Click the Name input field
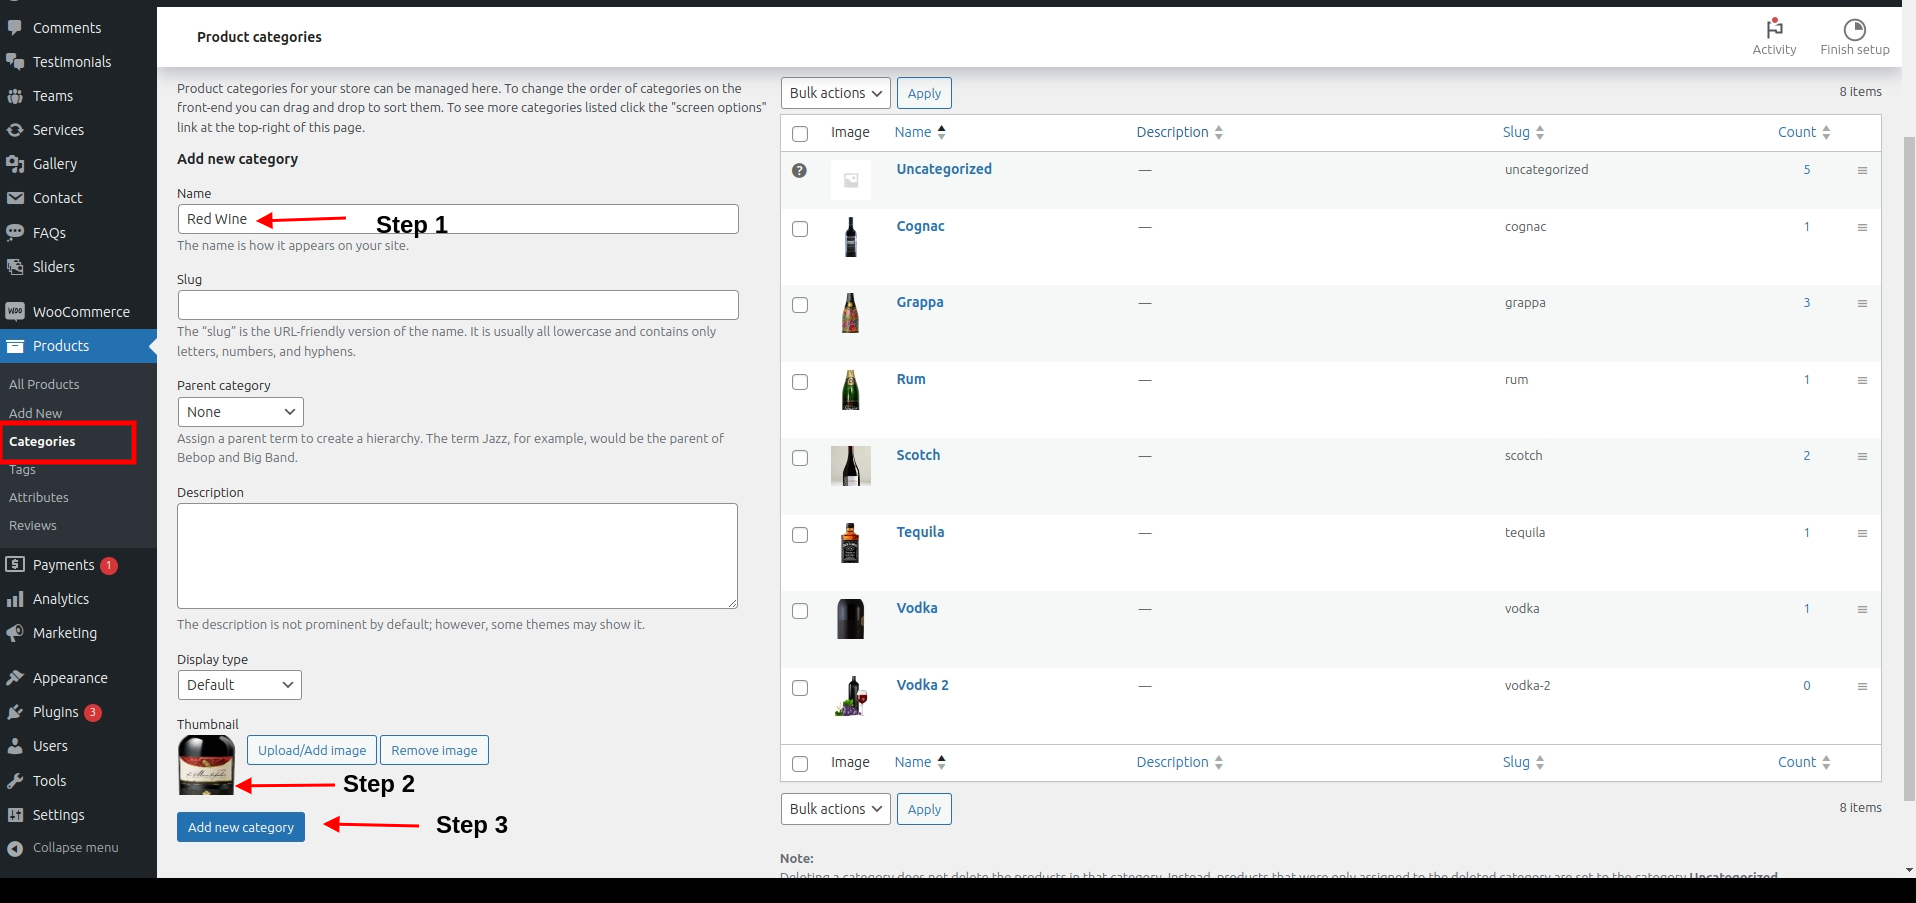Screen dimensions: 1916x903 pos(458,219)
